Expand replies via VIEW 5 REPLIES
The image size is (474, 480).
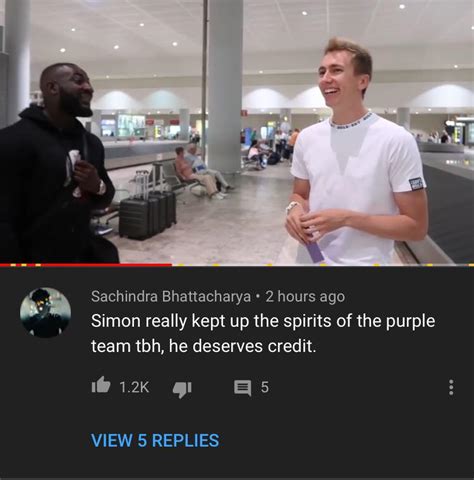(155, 440)
